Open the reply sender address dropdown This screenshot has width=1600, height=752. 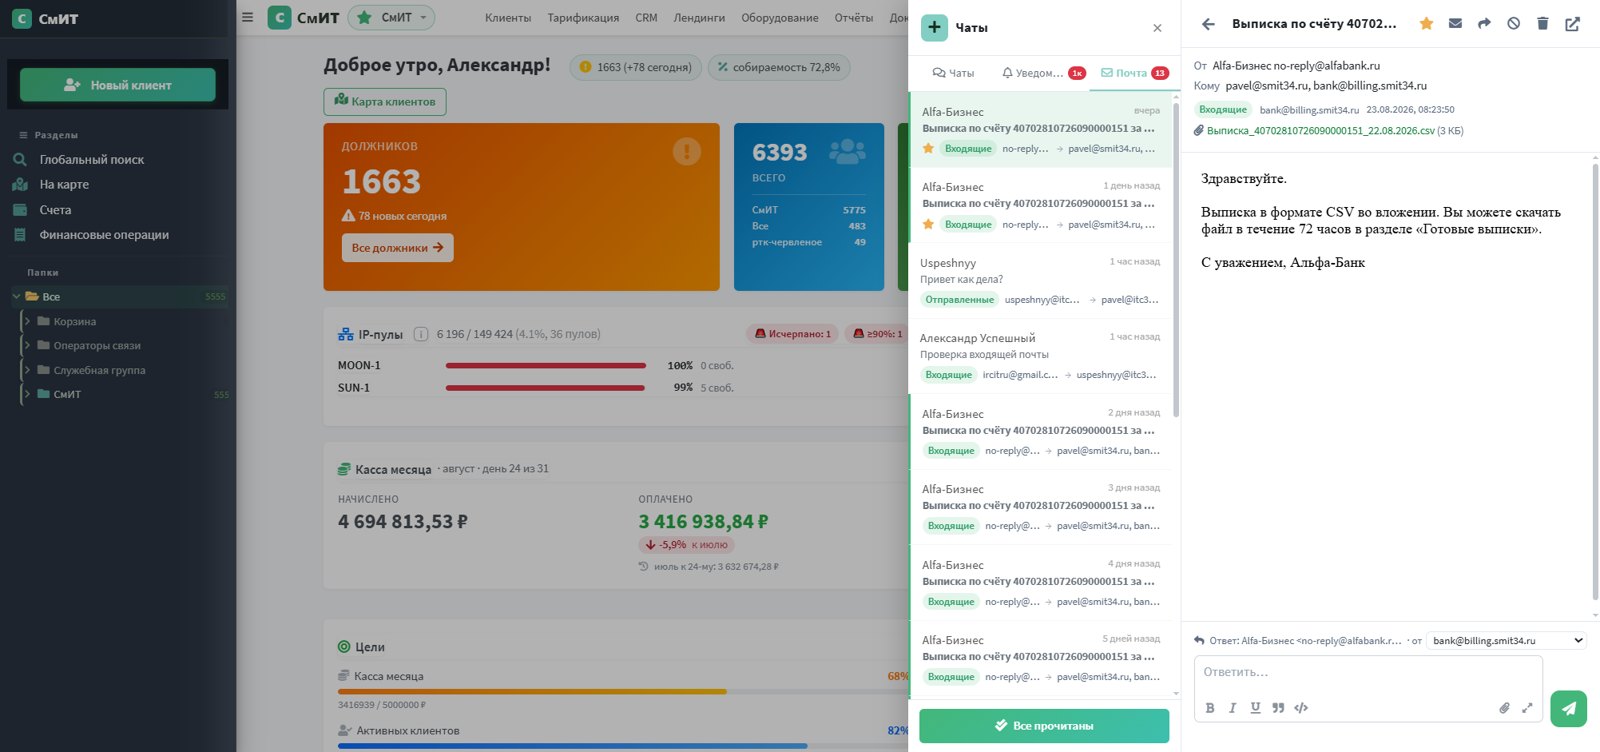[1506, 640]
